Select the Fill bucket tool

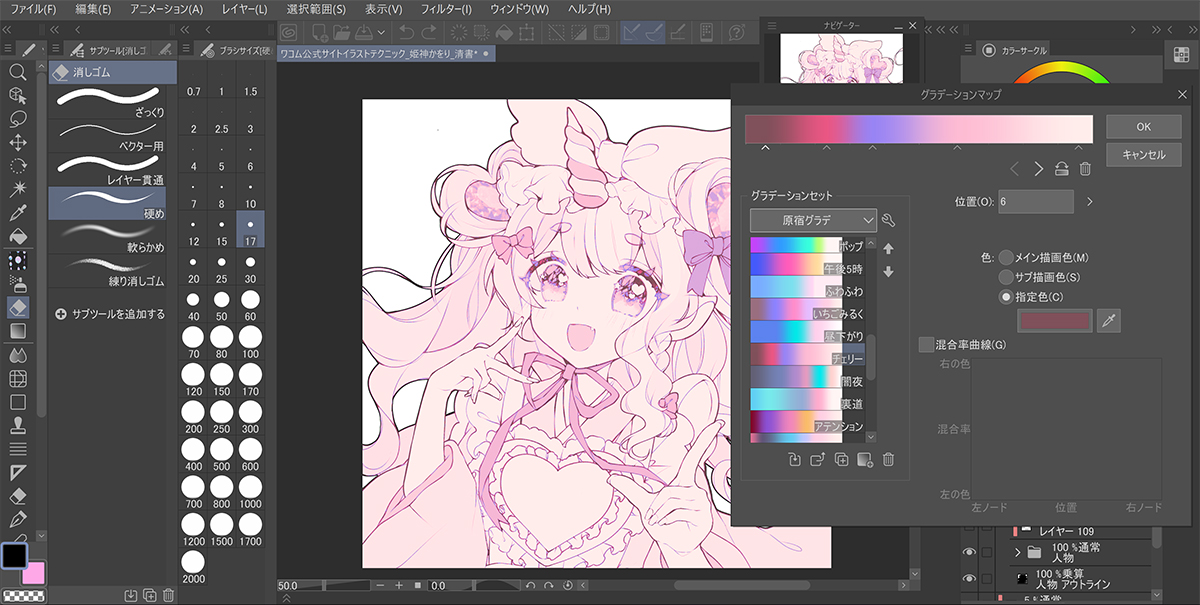[17, 237]
